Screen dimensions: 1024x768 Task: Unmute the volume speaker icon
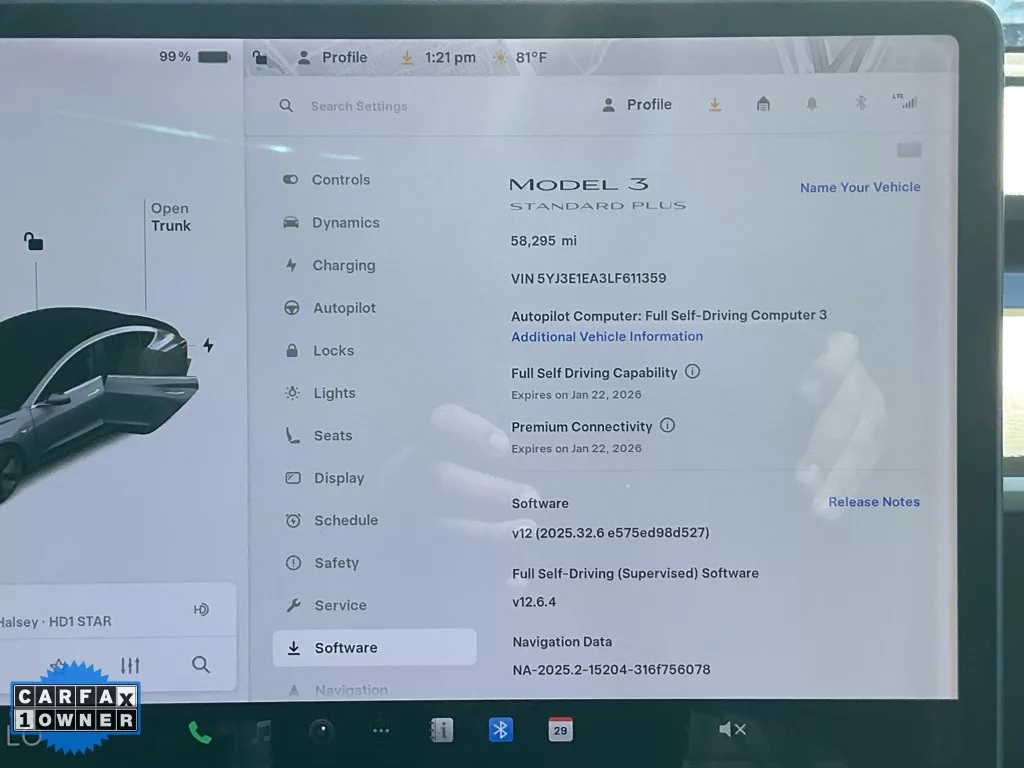click(732, 729)
